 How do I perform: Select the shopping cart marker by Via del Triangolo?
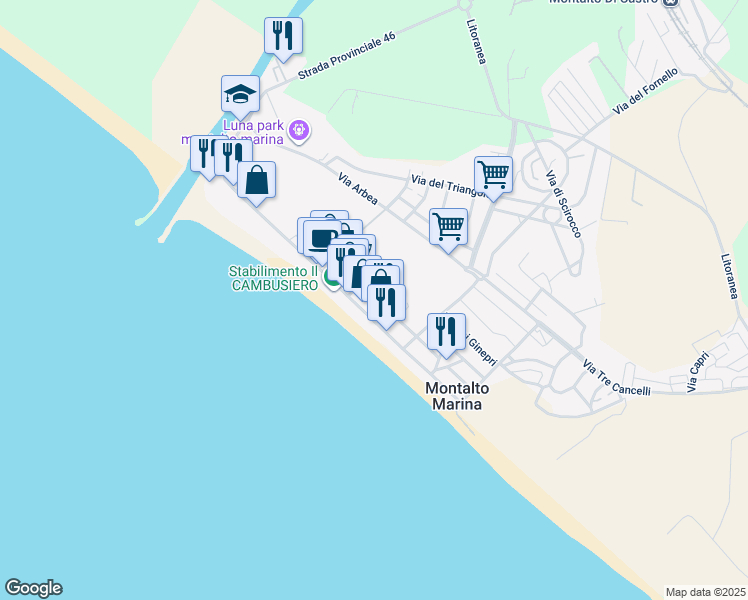point(493,178)
